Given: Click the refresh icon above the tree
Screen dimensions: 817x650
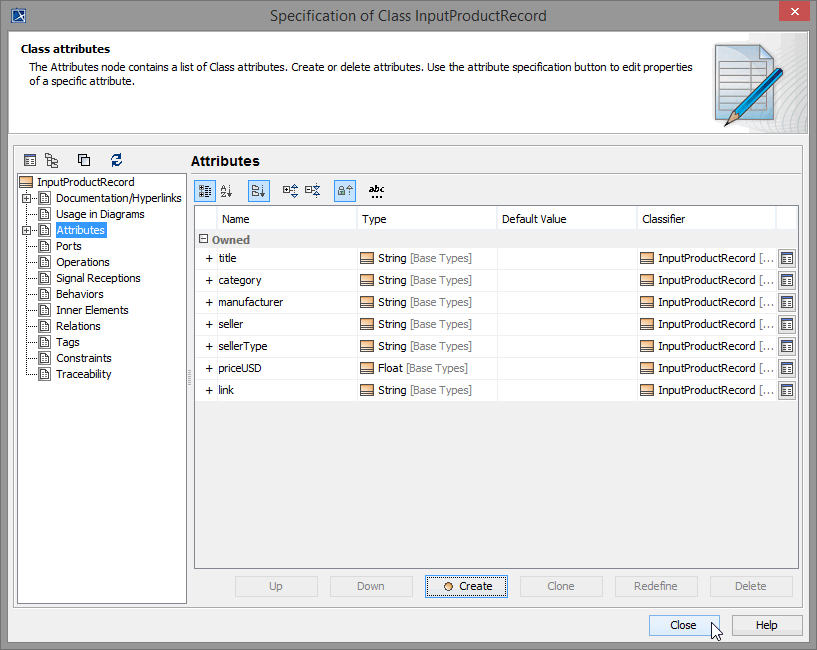Looking at the screenshot, I should click(x=117, y=160).
